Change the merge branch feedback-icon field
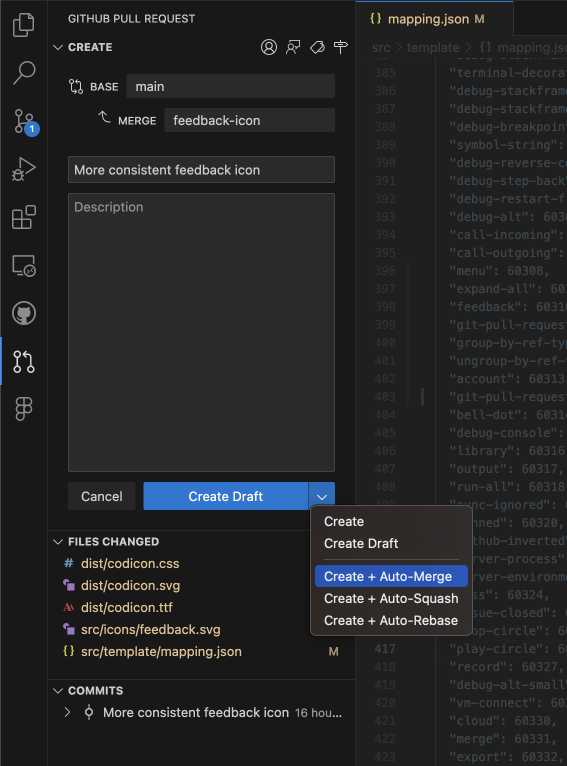Screen dimensions: 567x766 [250, 120]
